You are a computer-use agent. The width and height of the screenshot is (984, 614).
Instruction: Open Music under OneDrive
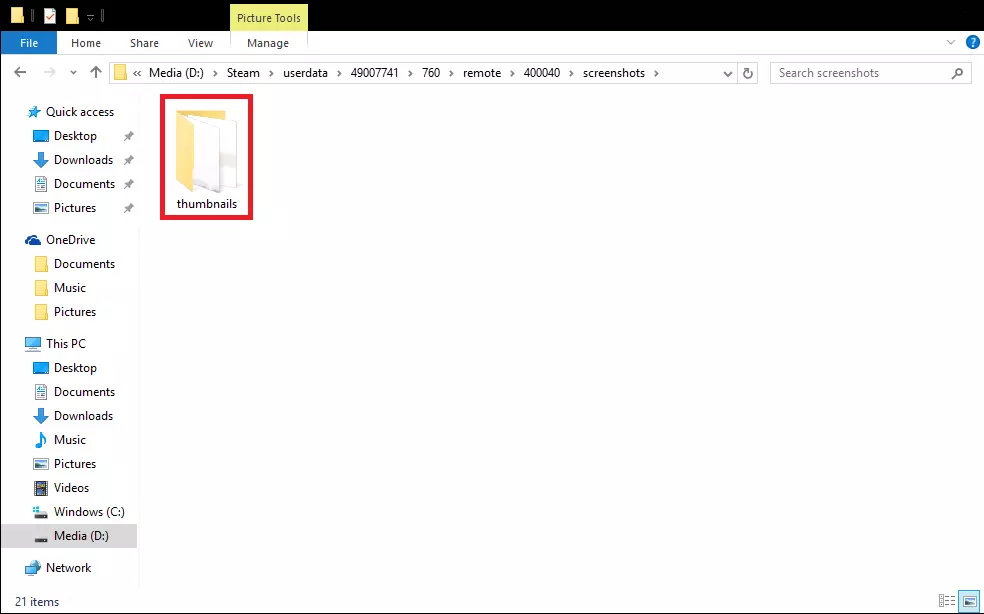tap(70, 288)
